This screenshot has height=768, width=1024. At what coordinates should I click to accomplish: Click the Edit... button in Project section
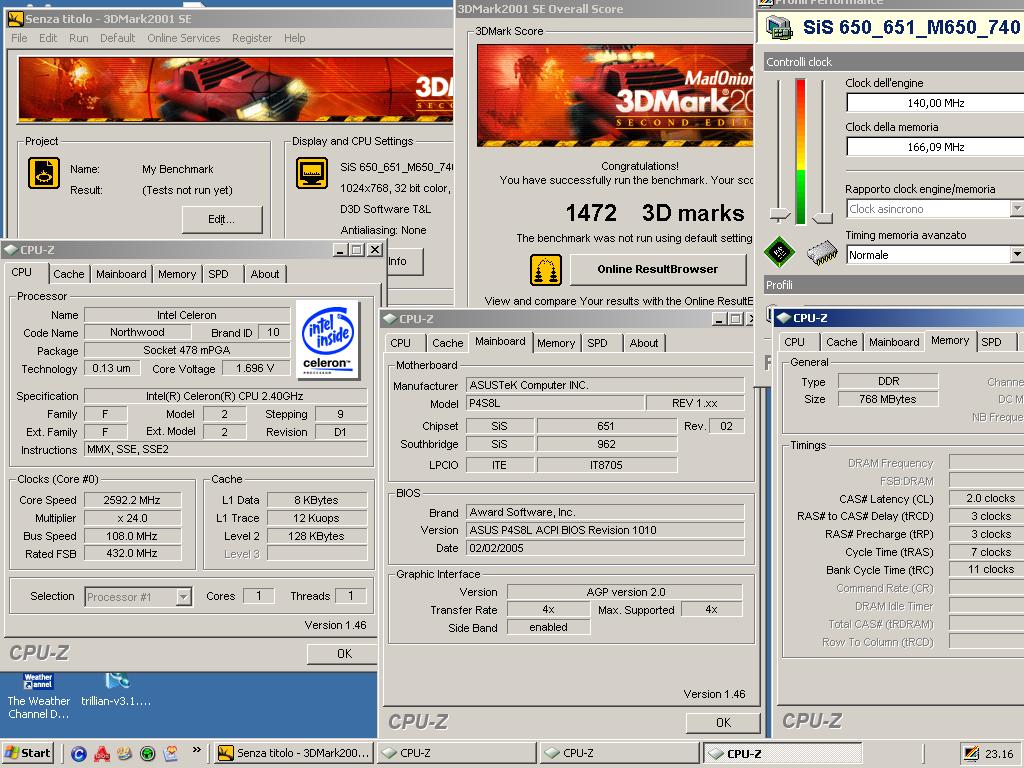point(221,219)
